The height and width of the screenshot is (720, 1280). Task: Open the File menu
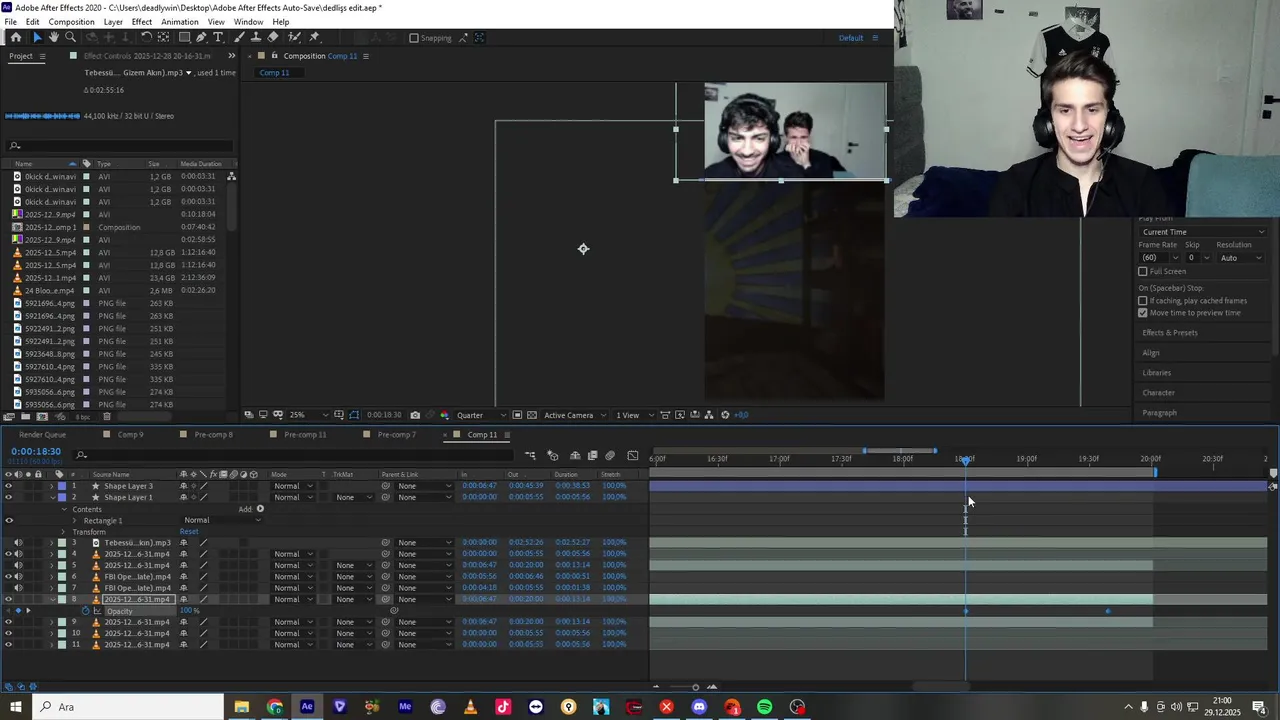coord(10,22)
